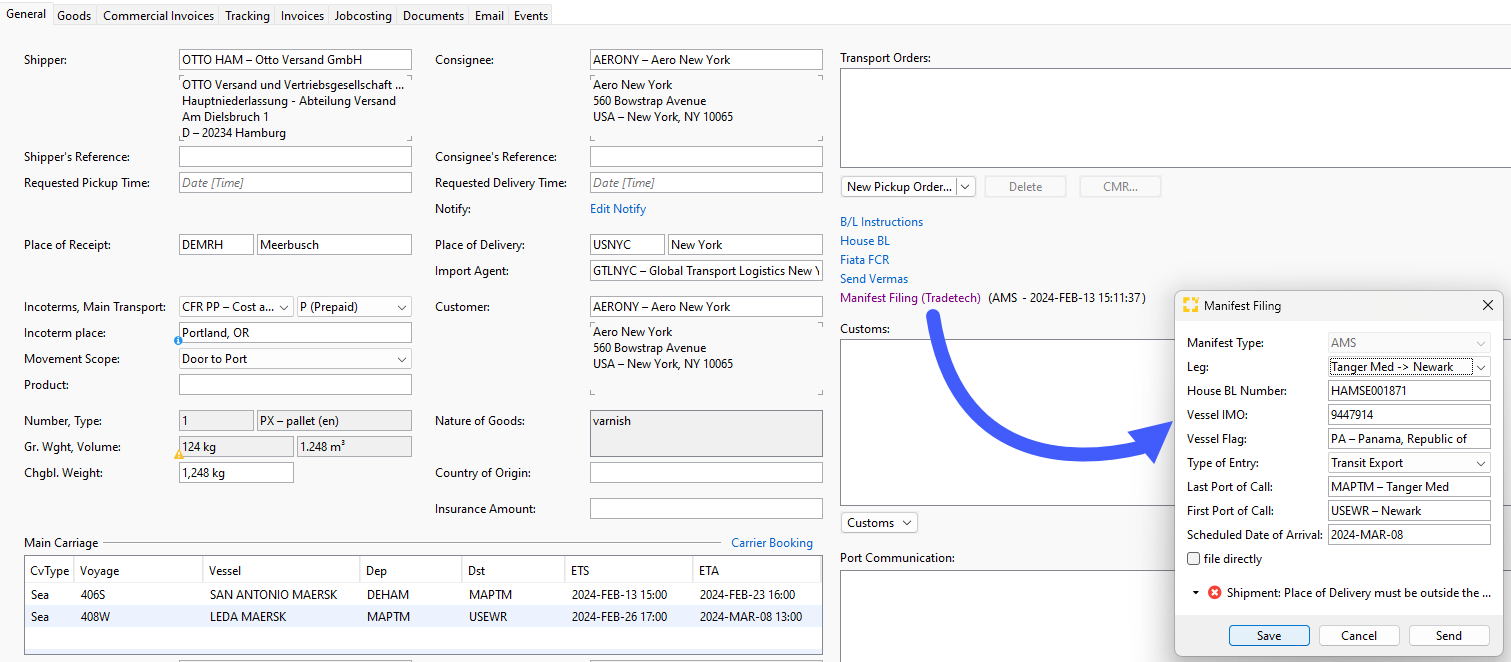
Task: Open the B/L Instructions link
Action: pos(882,222)
